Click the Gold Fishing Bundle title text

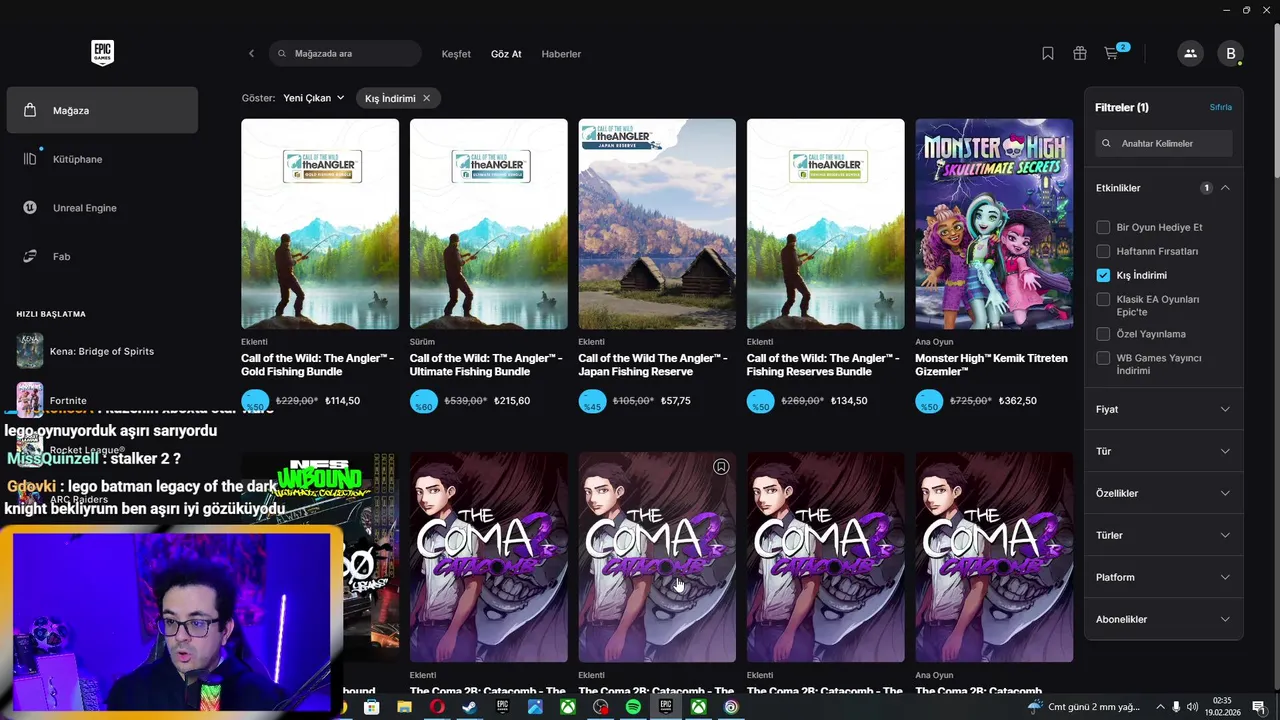click(x=317, y=365)
